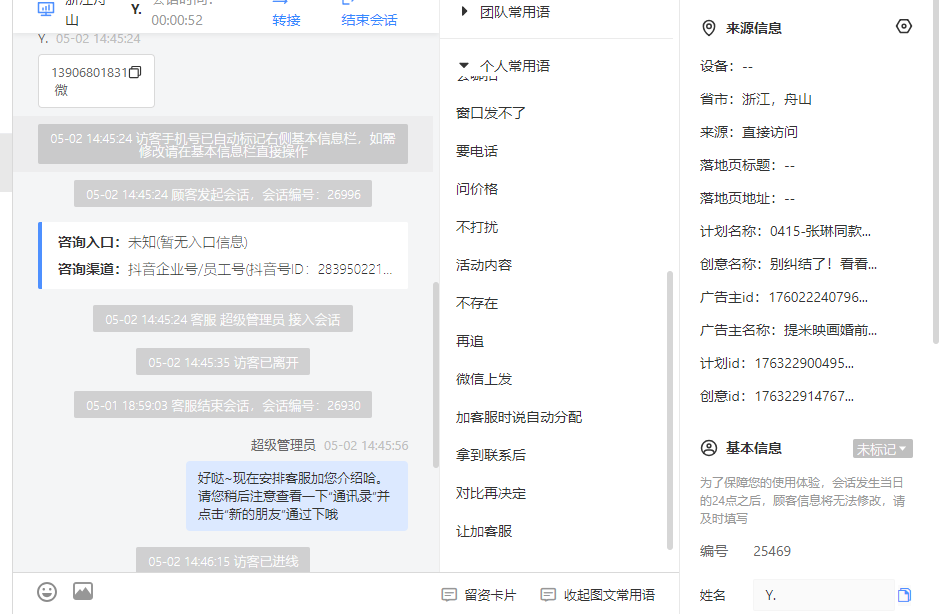
Task: Click the 创意名称 别纠结了 value
Action: point(823,264)
